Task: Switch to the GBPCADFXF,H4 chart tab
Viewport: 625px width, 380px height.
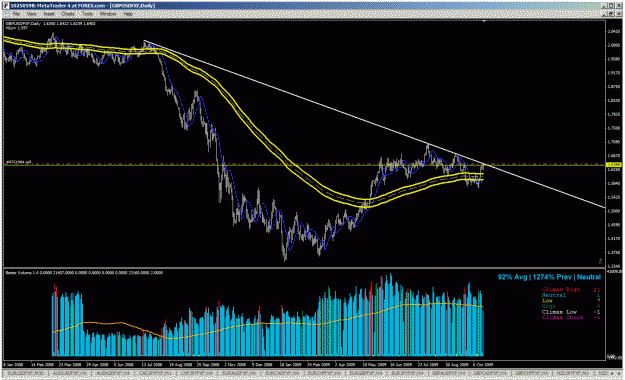Action: coord(490,373)
